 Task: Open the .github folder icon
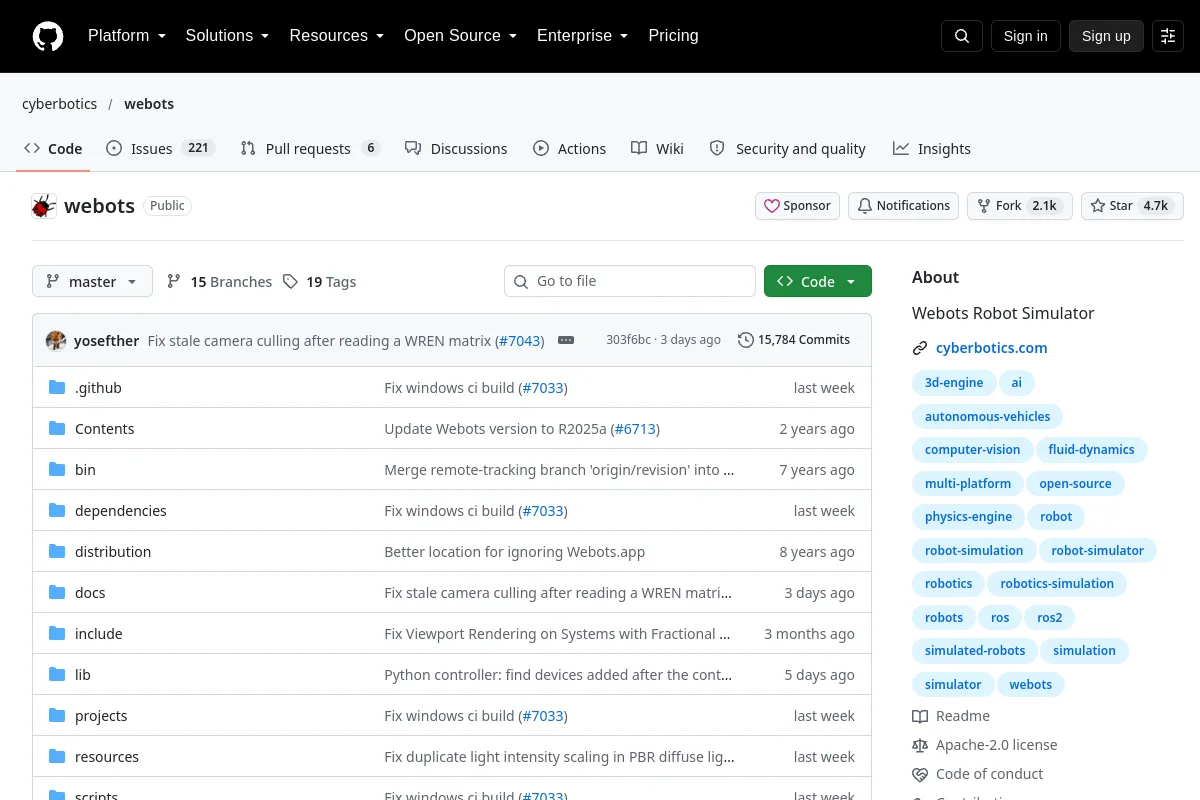57,388
